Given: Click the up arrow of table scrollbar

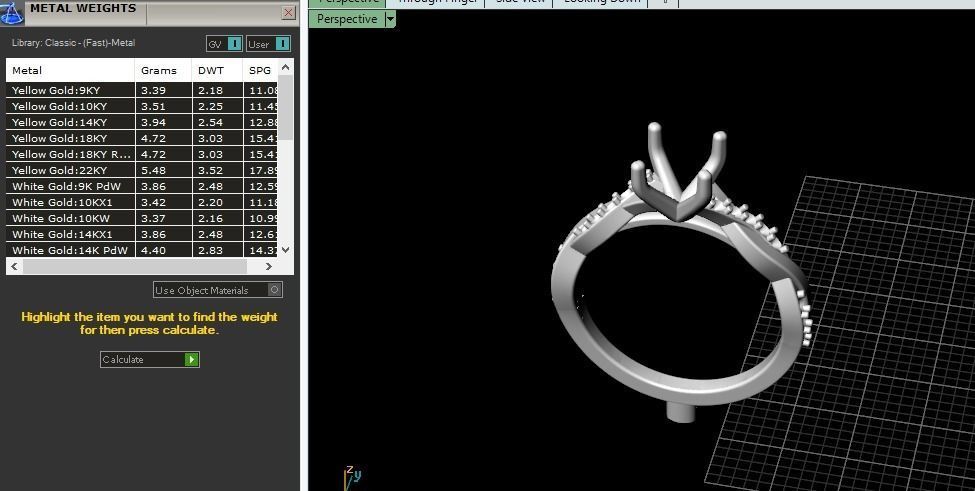Looking at the screenshot, I should (x=285, y=67).
